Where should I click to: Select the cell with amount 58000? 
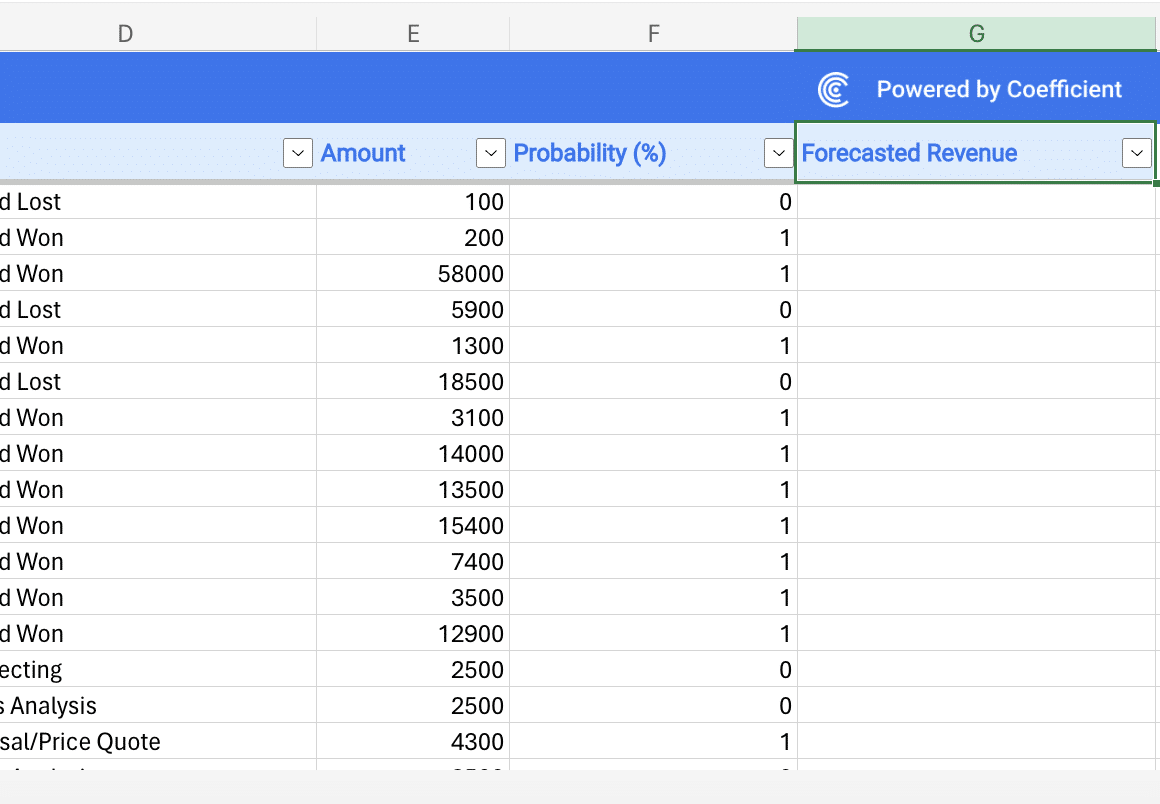click(413, 274)
